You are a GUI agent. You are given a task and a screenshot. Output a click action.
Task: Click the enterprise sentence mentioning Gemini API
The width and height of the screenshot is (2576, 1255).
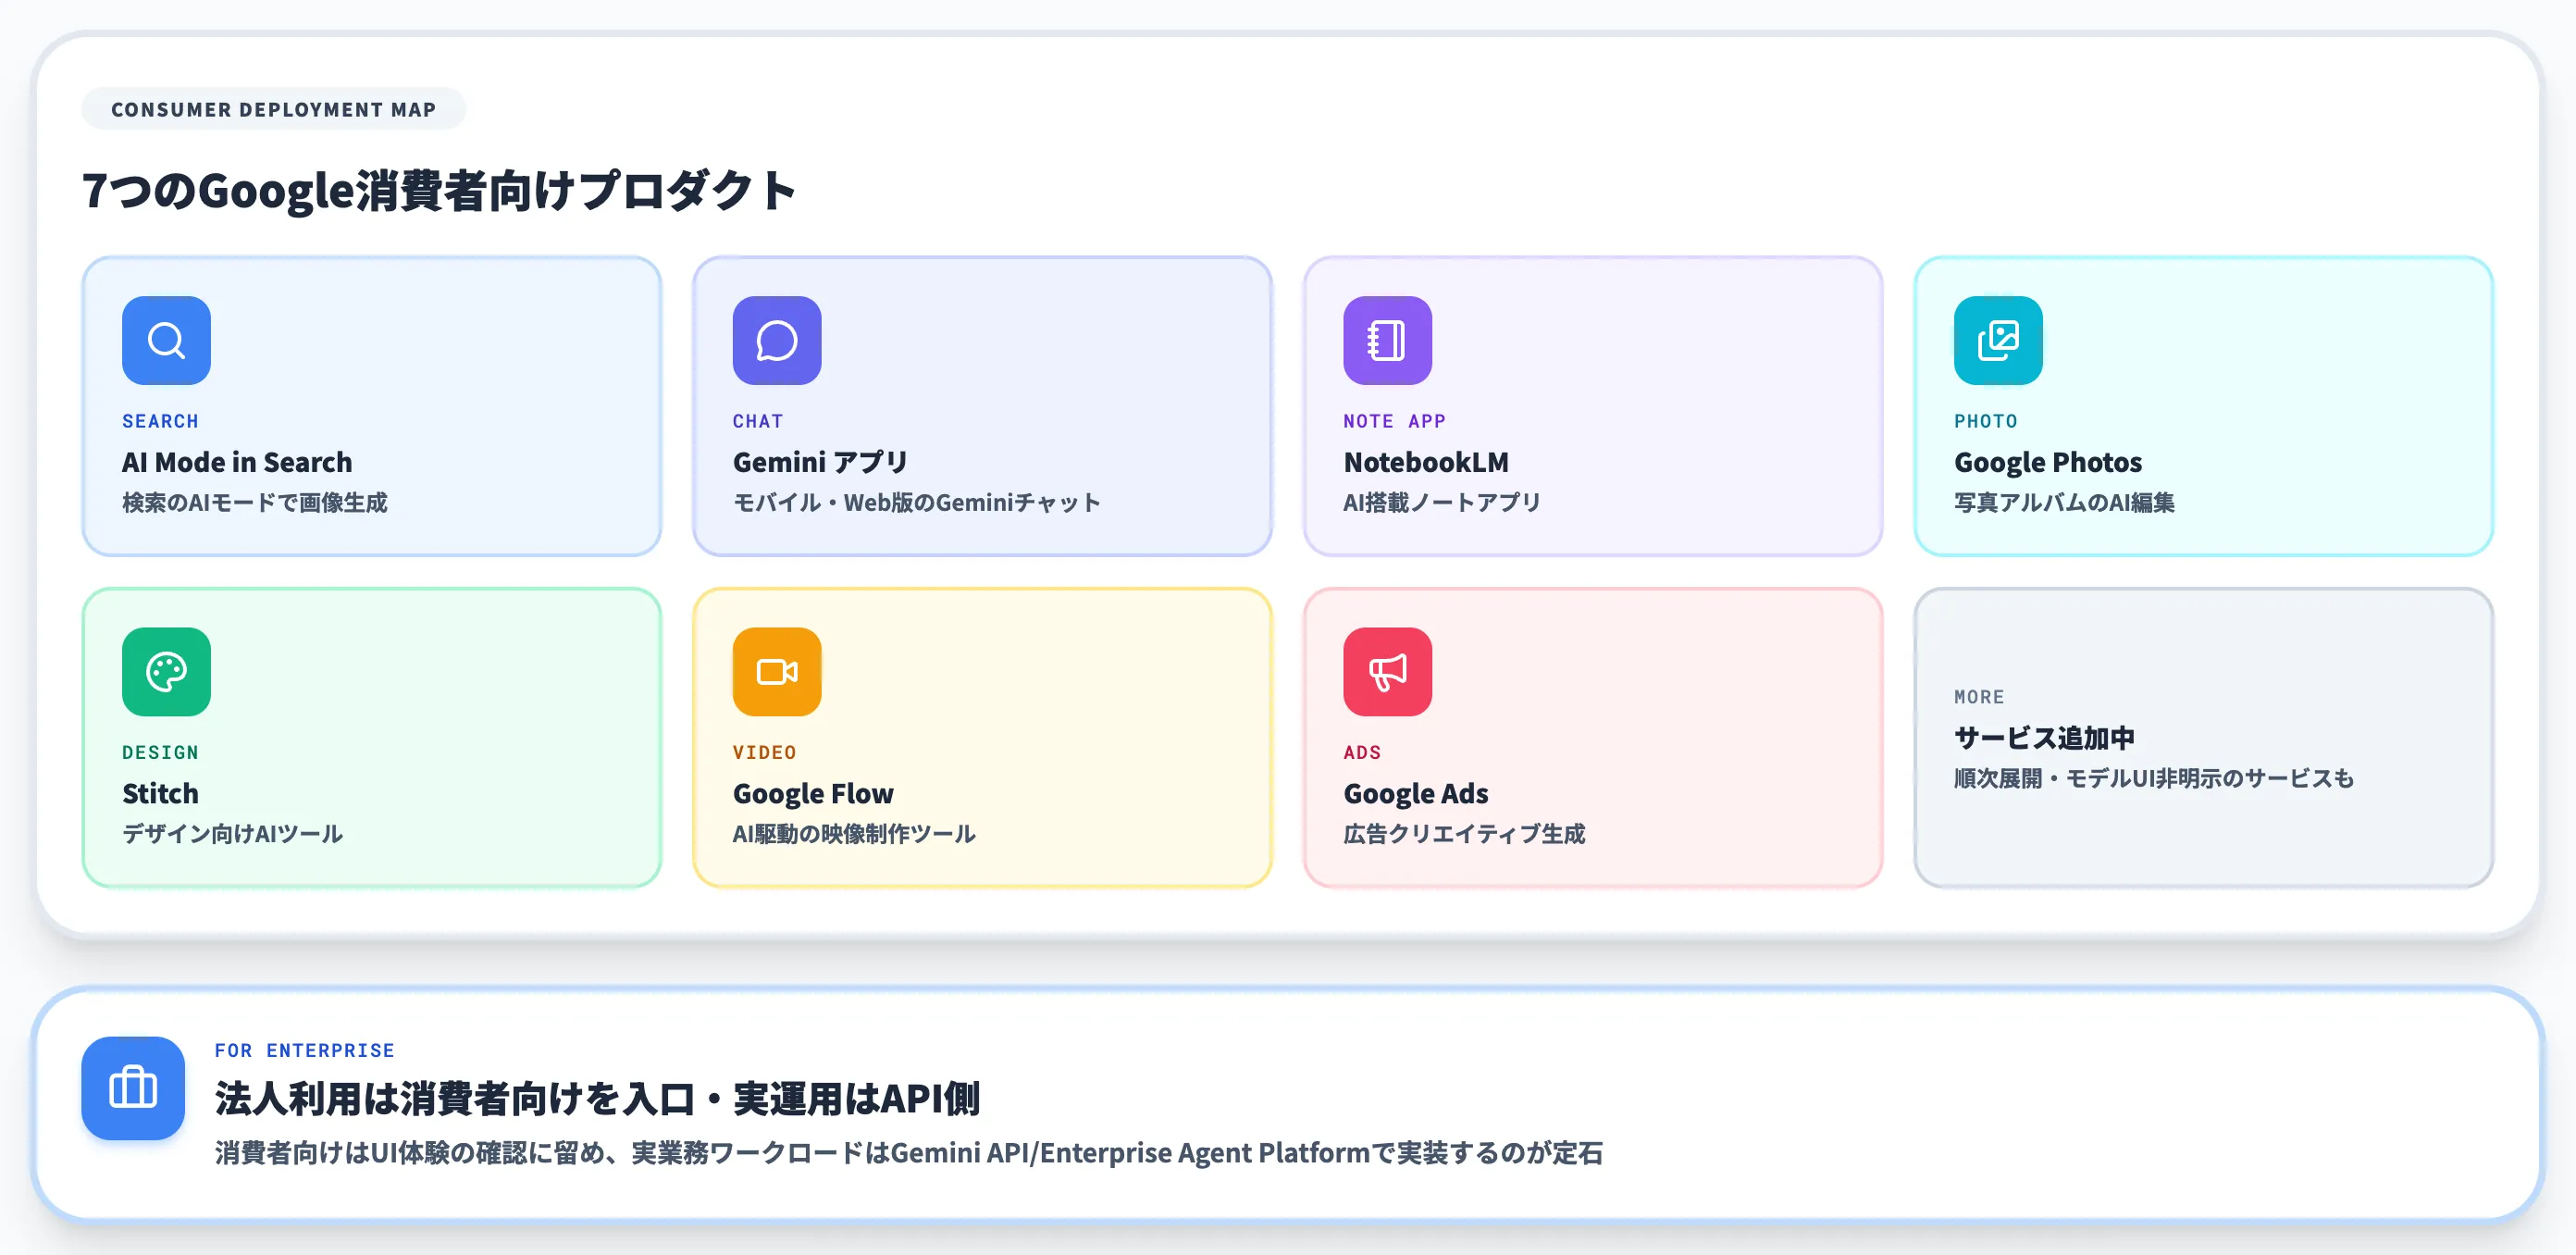909,1153
